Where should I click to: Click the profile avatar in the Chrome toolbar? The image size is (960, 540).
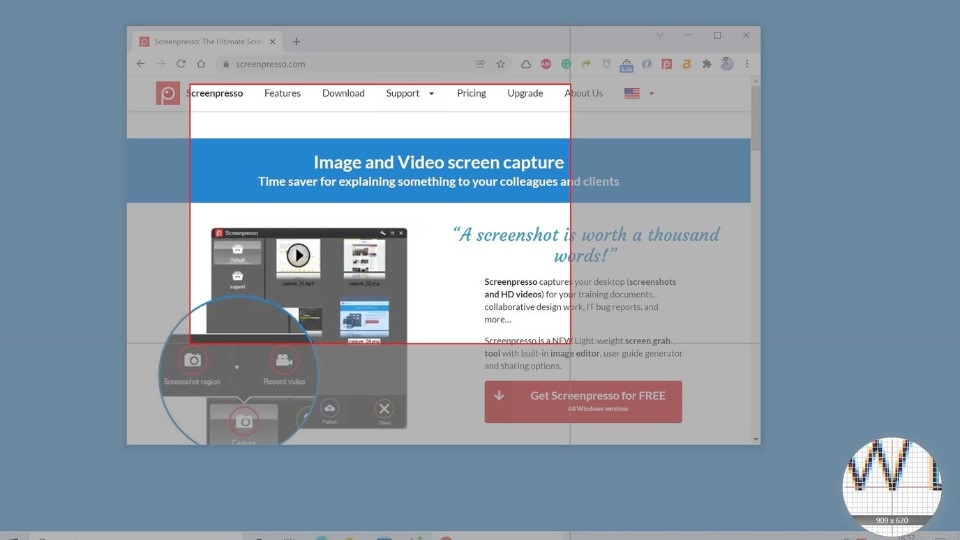(727, 64)
